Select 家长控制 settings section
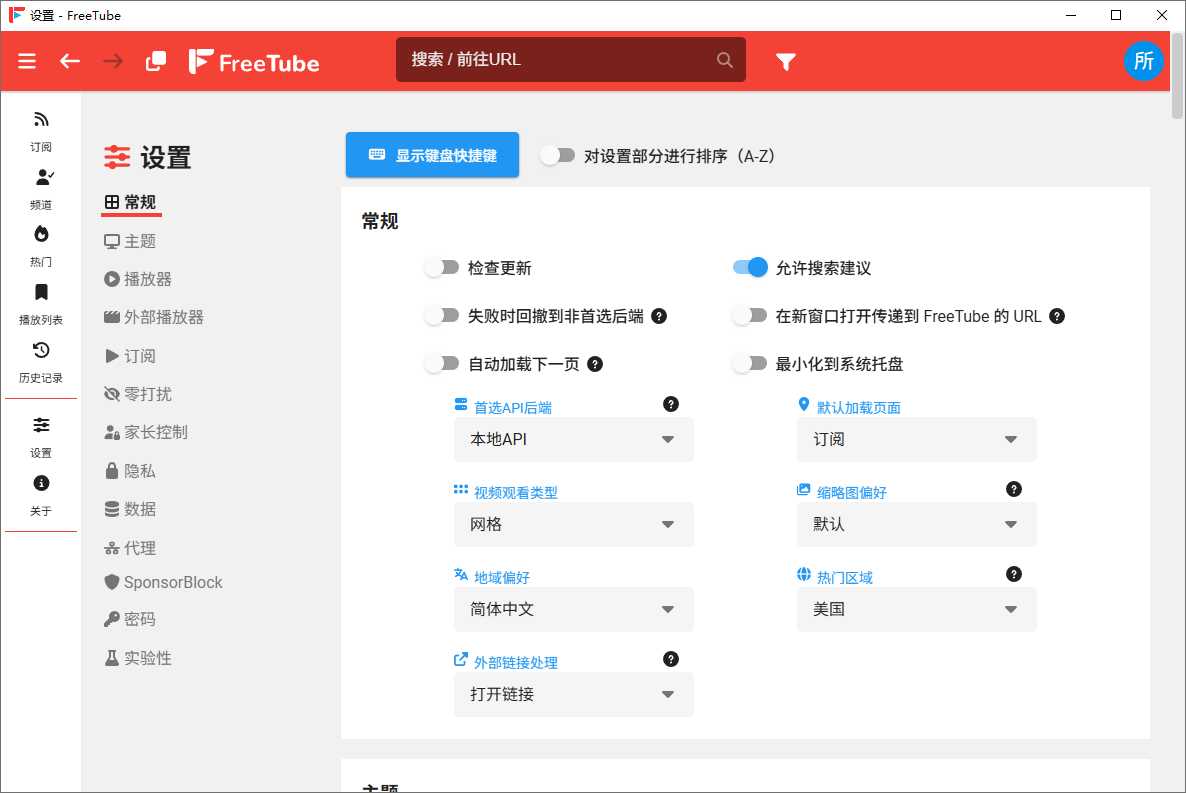 146,432
